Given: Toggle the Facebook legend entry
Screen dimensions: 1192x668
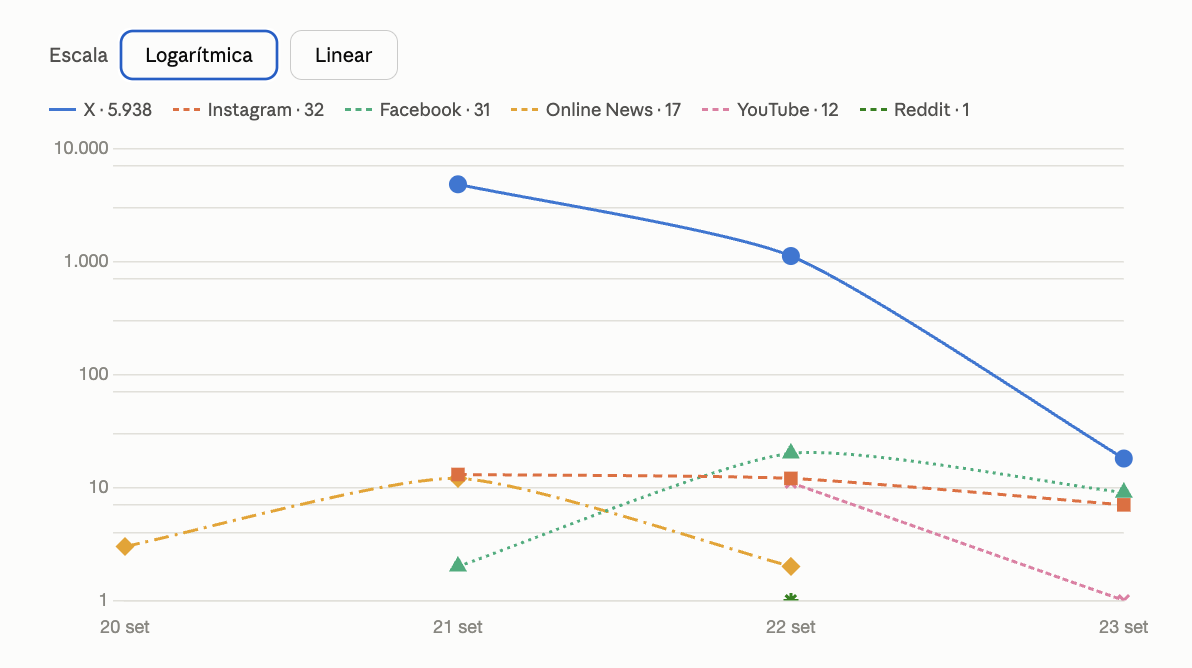Looking at the screenshot, I should tap(417, 110).
